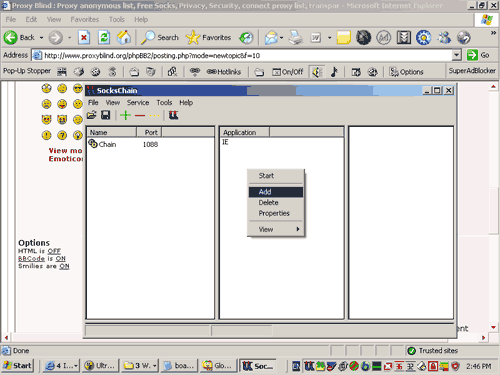Open the SocksChain Help menu

point(186,102)
